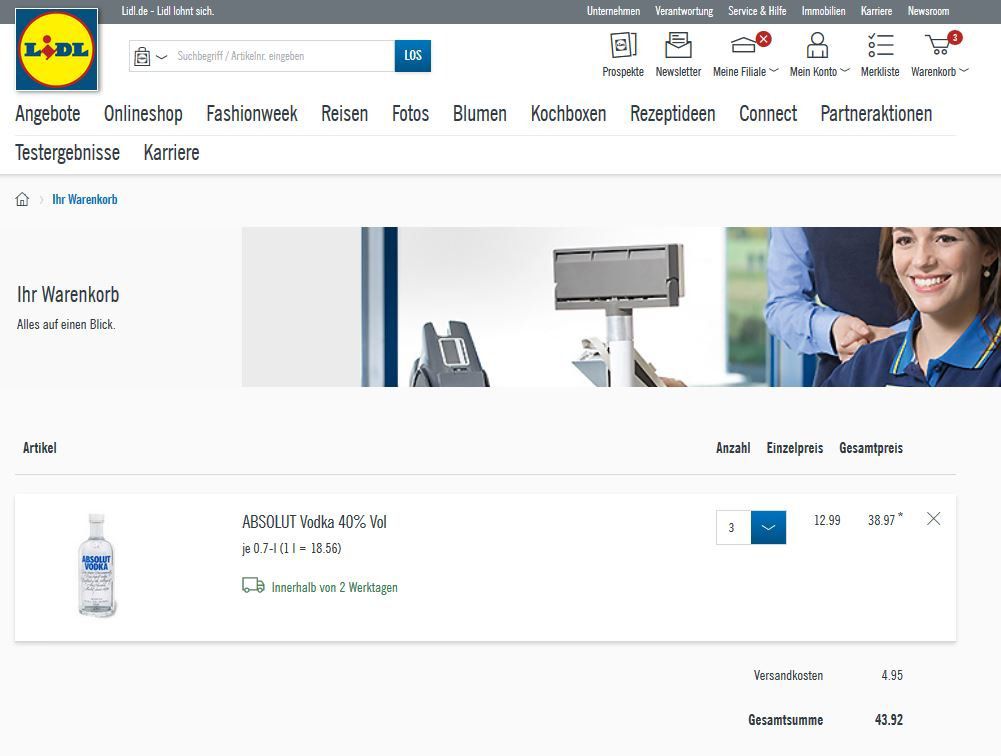
Task: Click the delivery truck icon
Action: (x=253, y=586)
